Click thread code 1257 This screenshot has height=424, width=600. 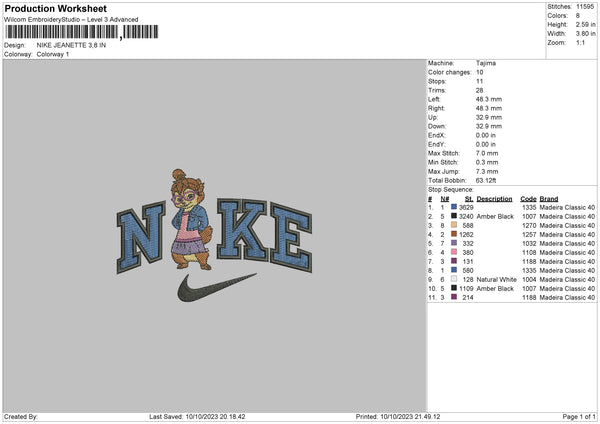529,235
